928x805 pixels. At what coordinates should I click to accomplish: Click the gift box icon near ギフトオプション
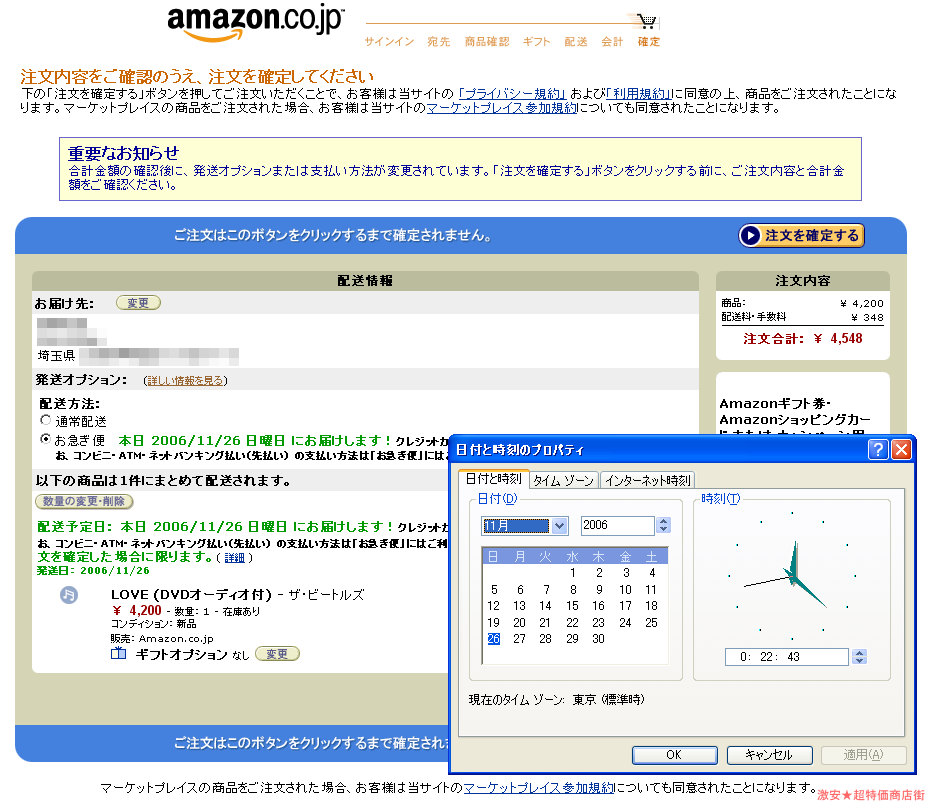point(118,653)
